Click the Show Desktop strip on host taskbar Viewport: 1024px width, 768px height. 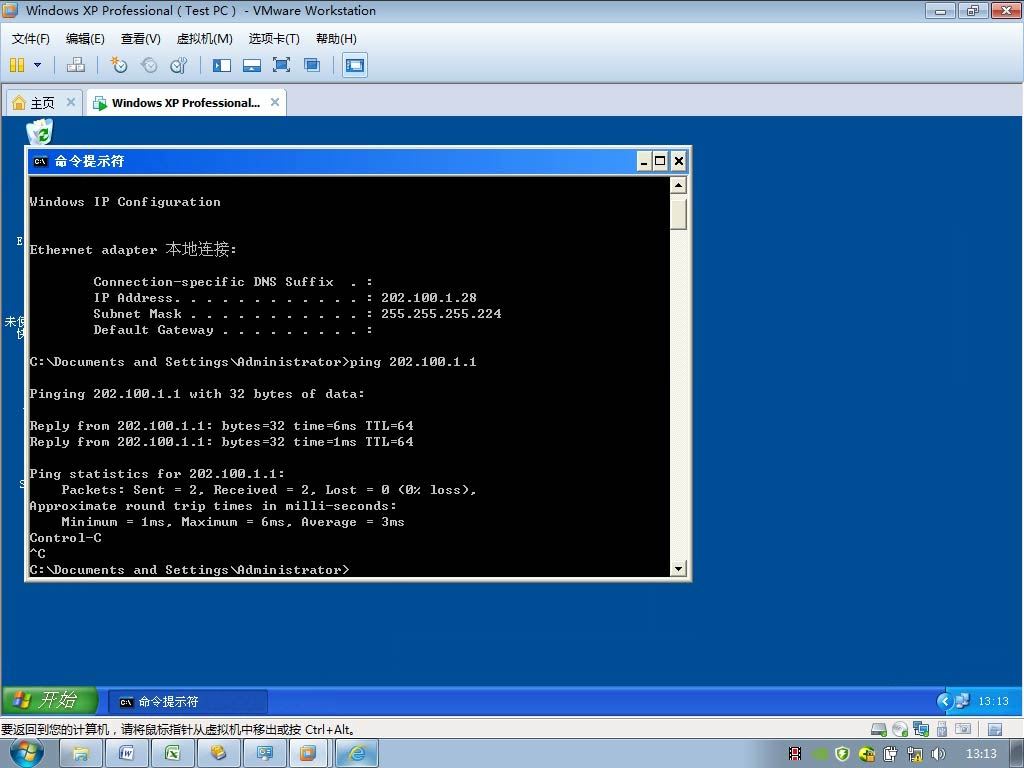tap(1018, 754)
